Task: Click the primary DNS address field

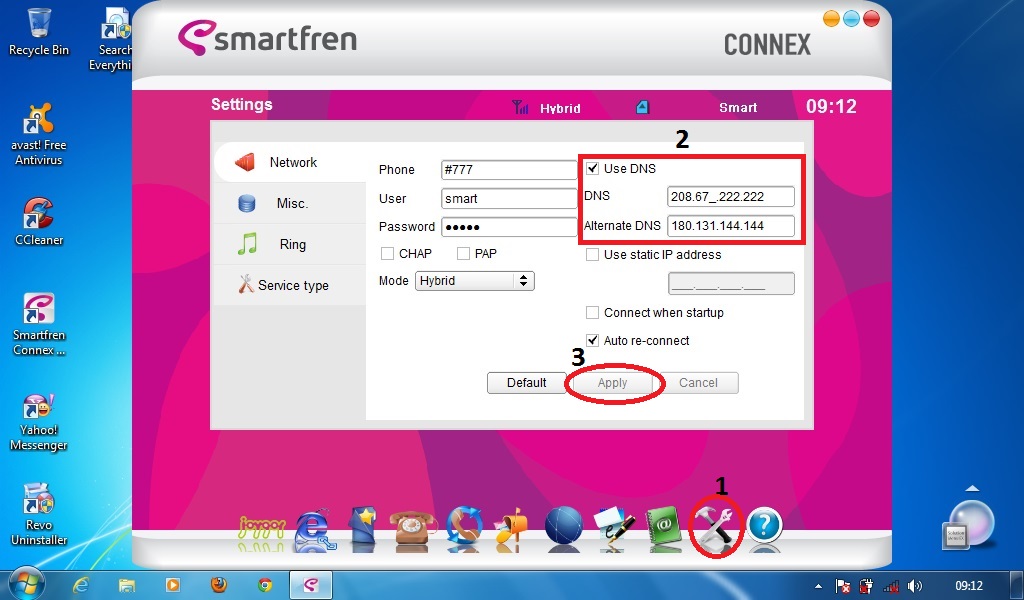Action: [731, 197]
